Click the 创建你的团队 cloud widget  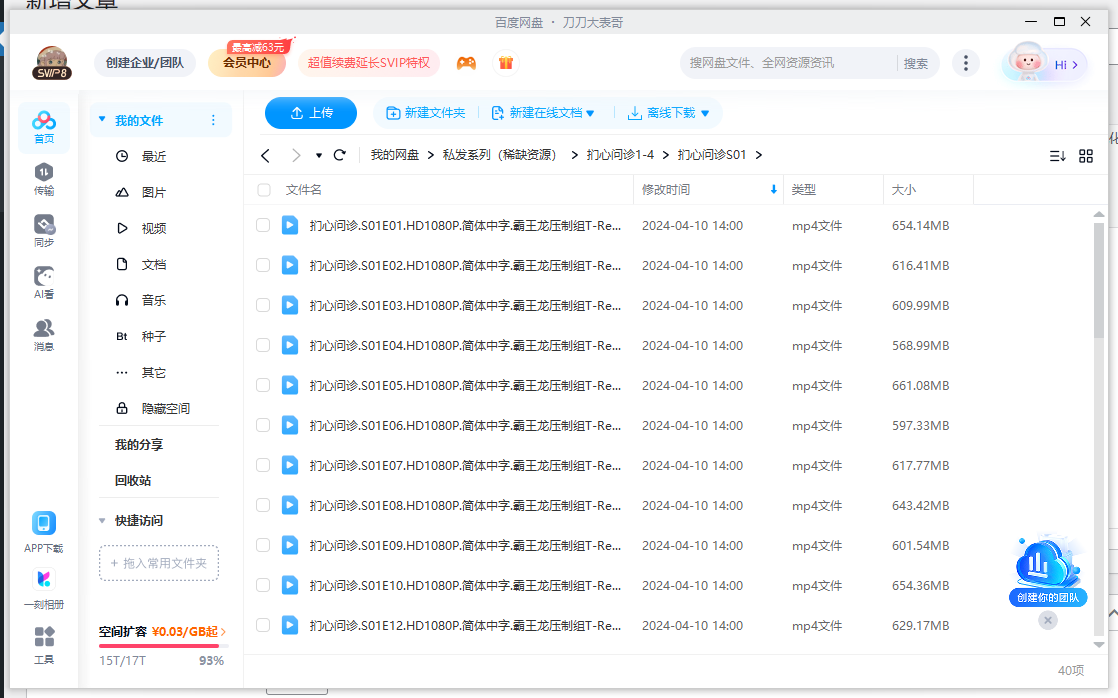[x=1047, y=570]
